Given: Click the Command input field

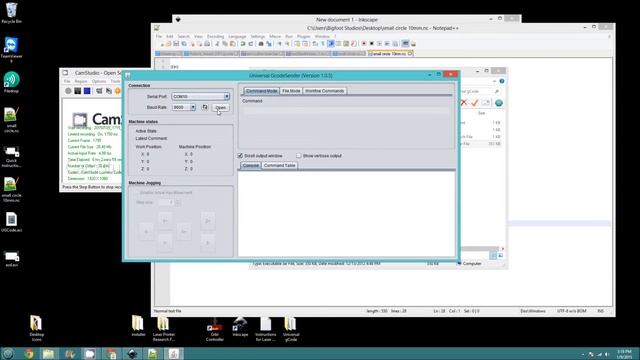Looking at the screenshot, I should [x=346, y=110].
